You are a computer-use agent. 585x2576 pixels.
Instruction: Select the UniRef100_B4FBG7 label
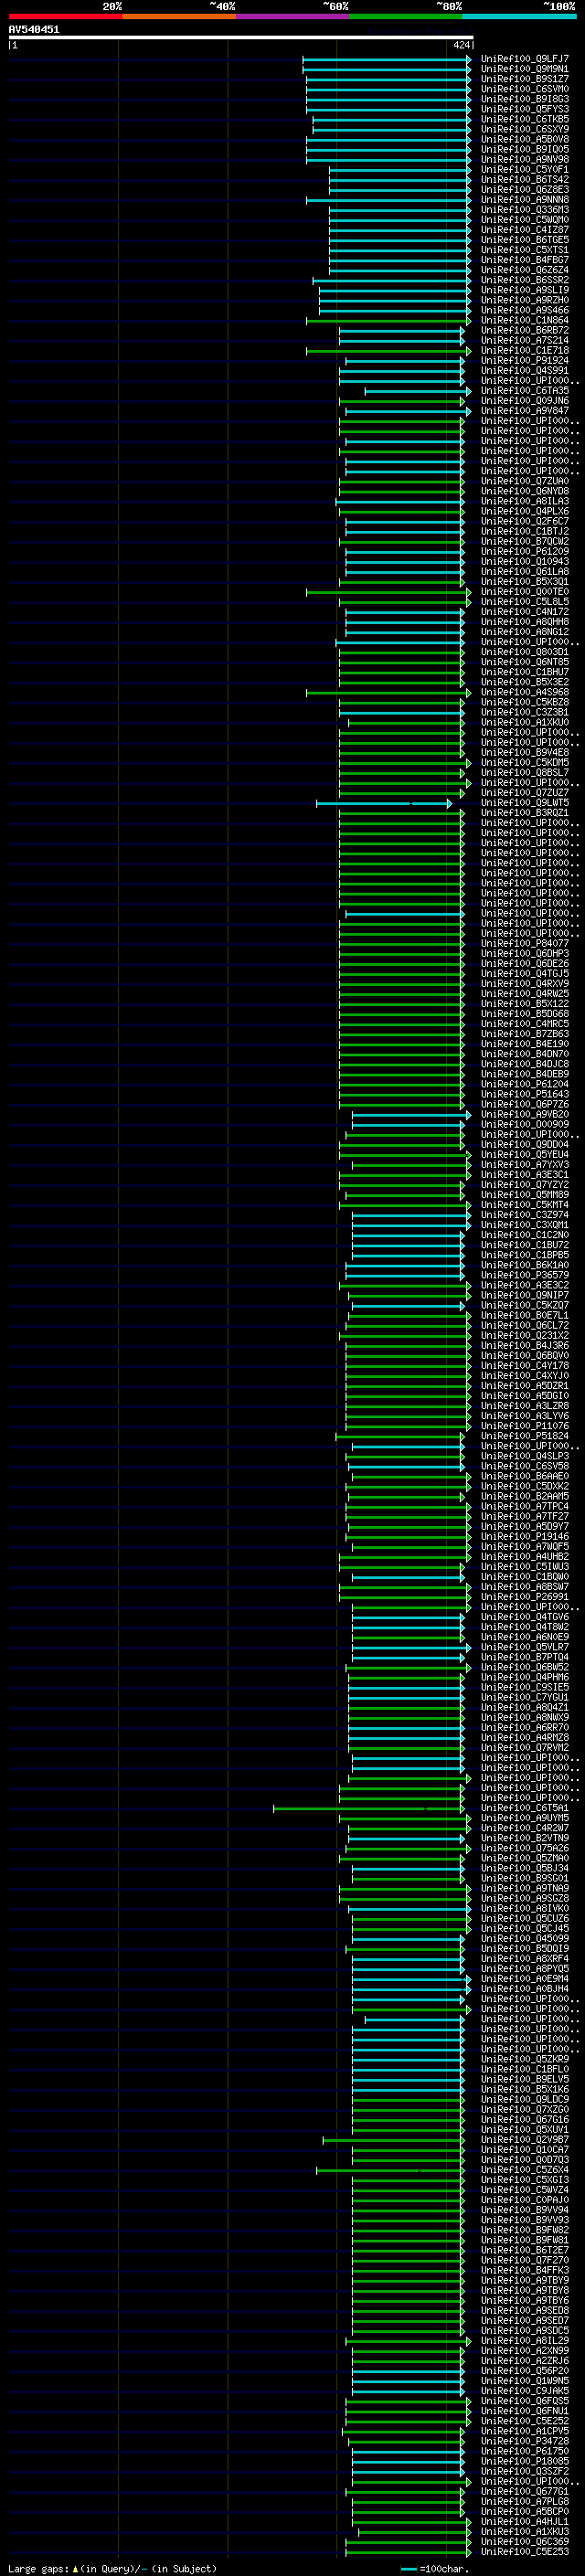pyautogui.click(x=524, y=260)
